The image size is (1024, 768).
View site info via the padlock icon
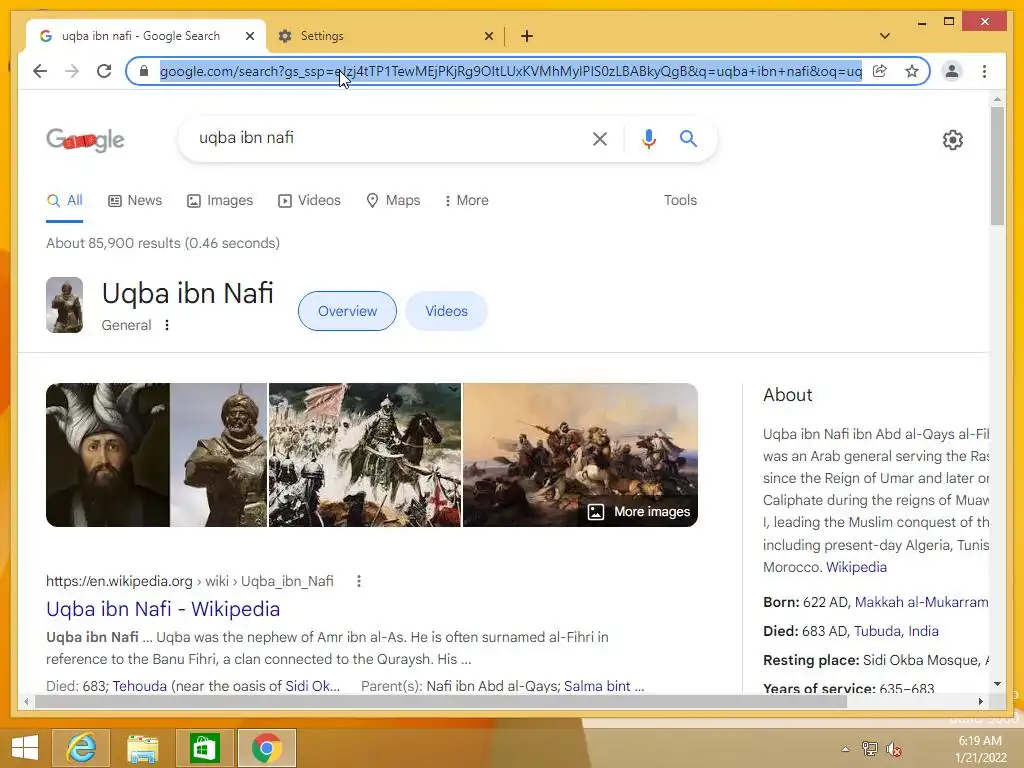click(x=144, y=71)
